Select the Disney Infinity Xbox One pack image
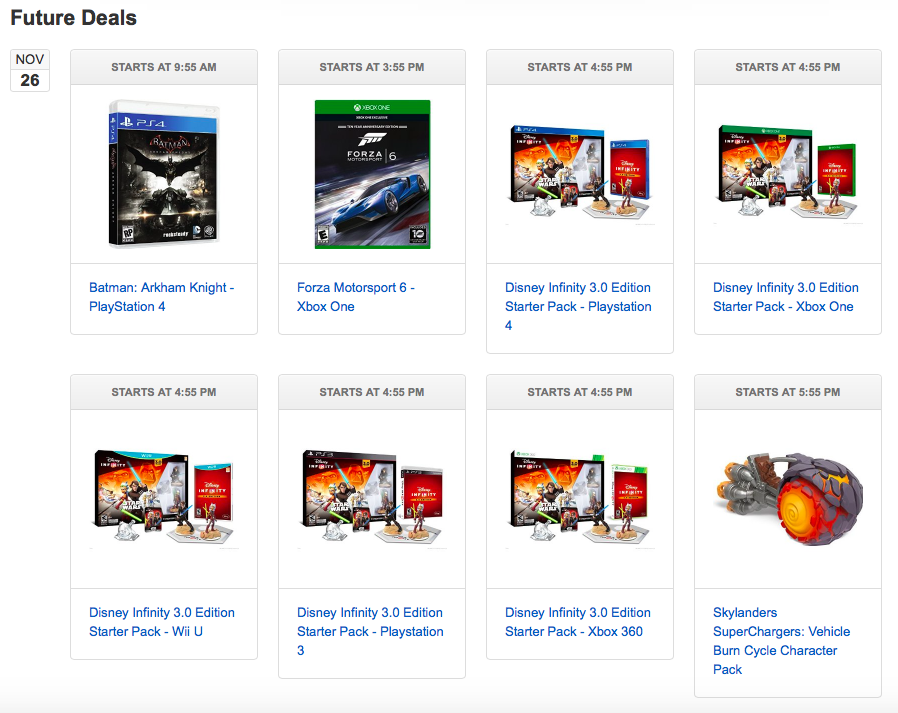The width and height of the screenshot is (898, 713). (787, 174)
